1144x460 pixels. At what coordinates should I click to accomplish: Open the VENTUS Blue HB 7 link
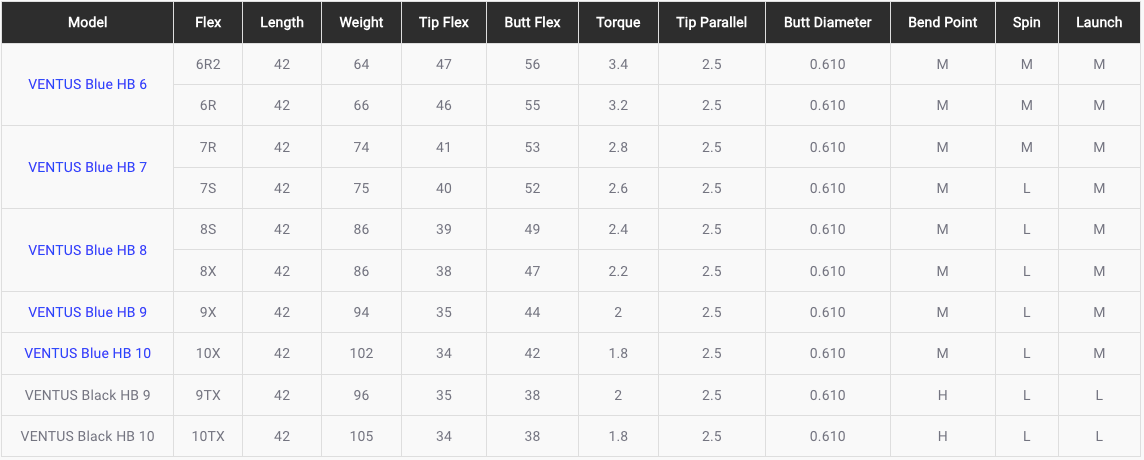(87, 167)
